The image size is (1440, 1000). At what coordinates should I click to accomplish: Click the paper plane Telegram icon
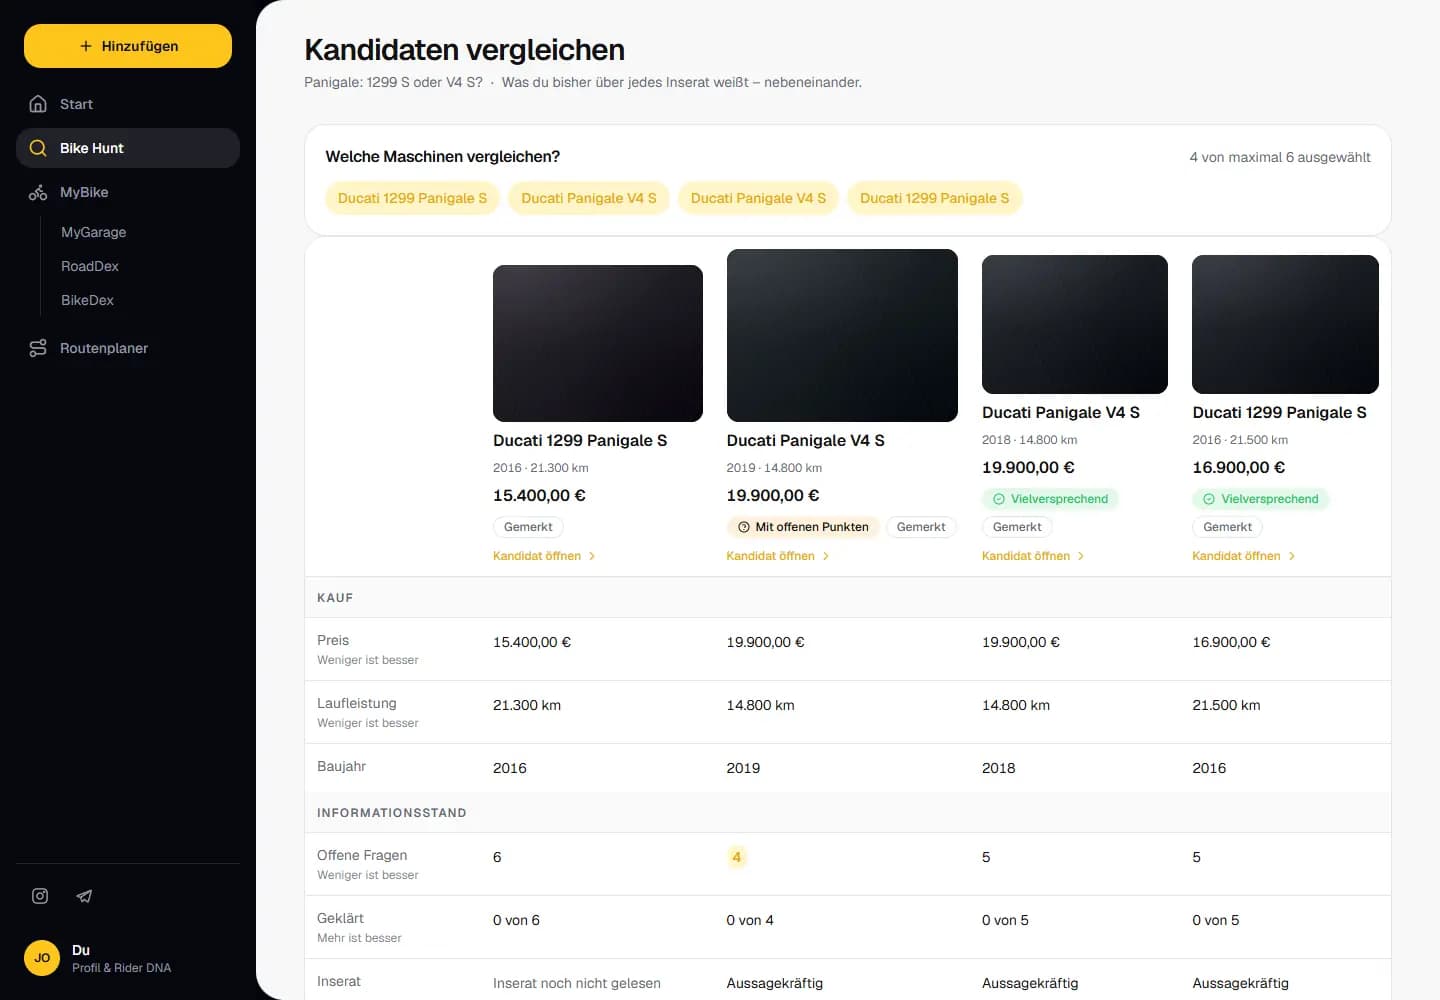tap(84, 896)
